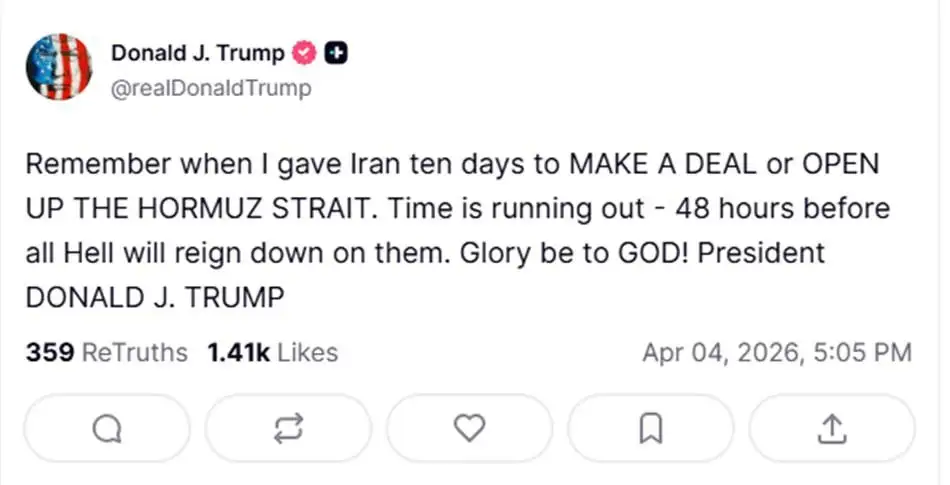Click the ReTruth arrows icon
This screenshot has height=485, width=950.
287,428
